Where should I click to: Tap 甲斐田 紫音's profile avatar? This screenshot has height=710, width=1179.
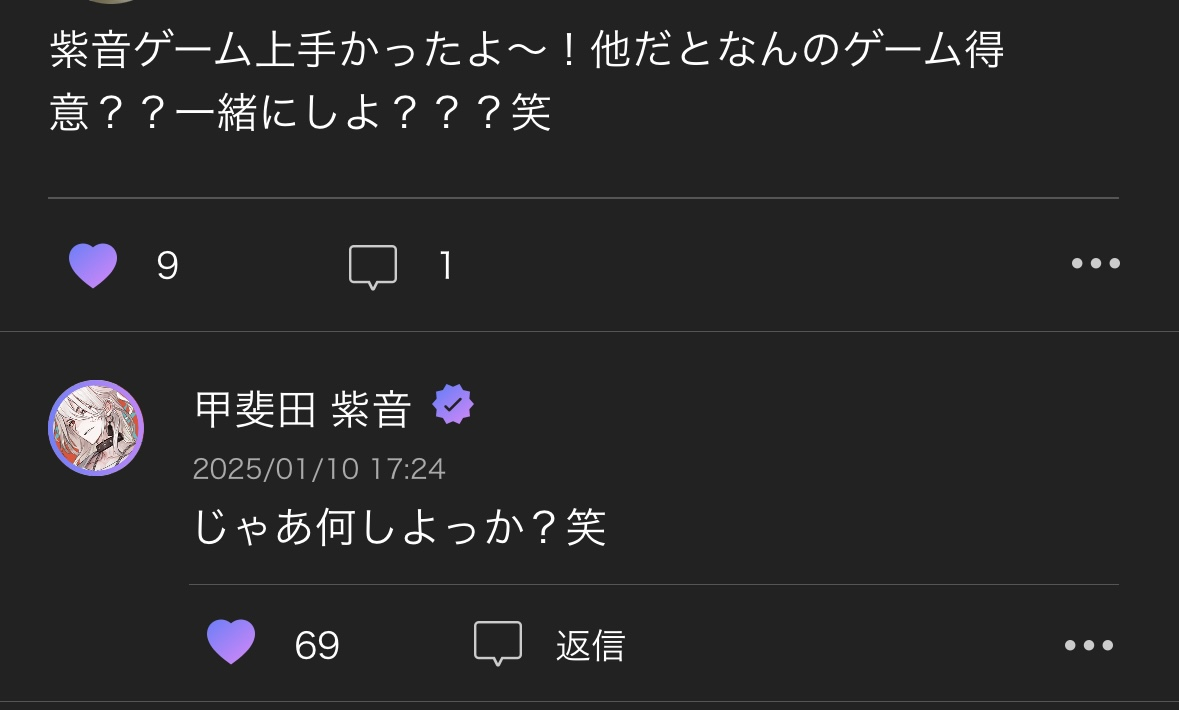tap(96, 428)
